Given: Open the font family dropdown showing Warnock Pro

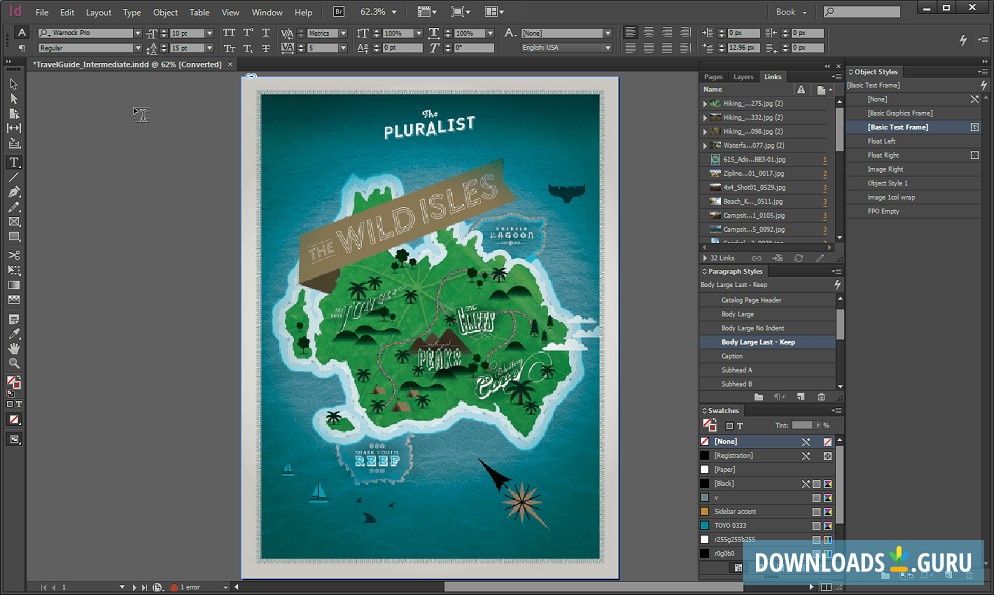Looking at the screenshot, I should tap(138, 31).
